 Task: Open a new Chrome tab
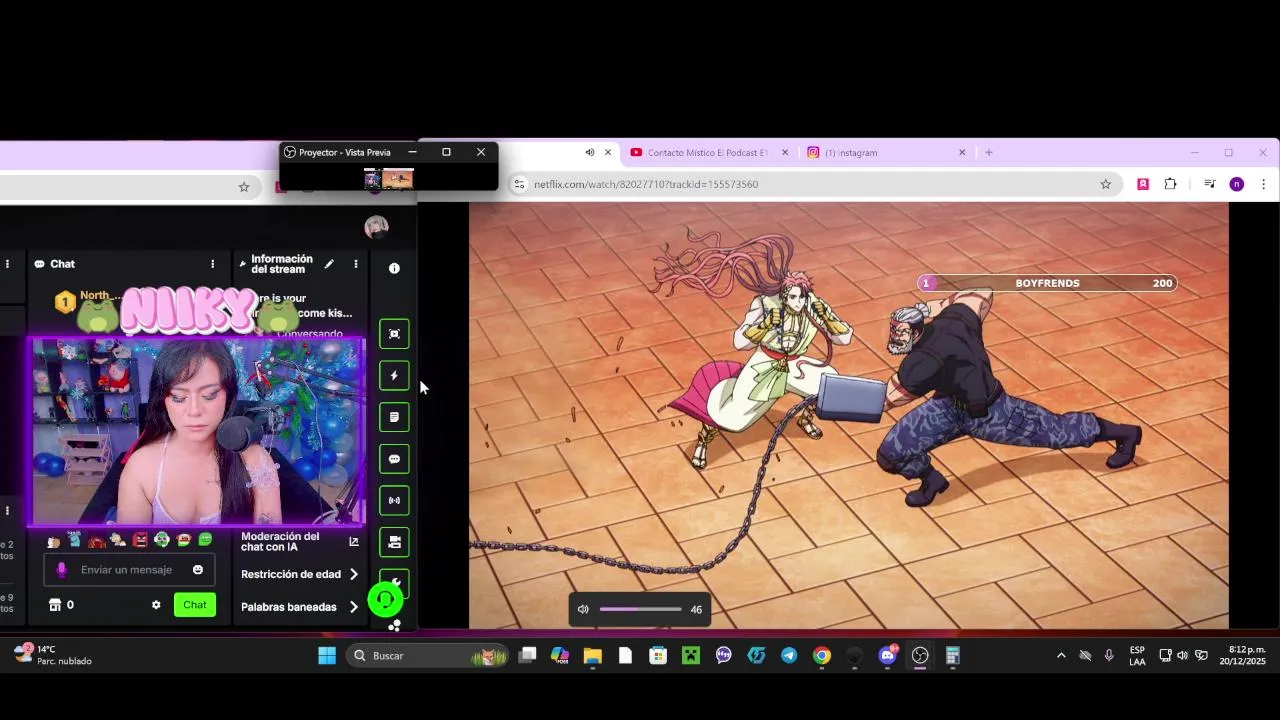(989, 153)
